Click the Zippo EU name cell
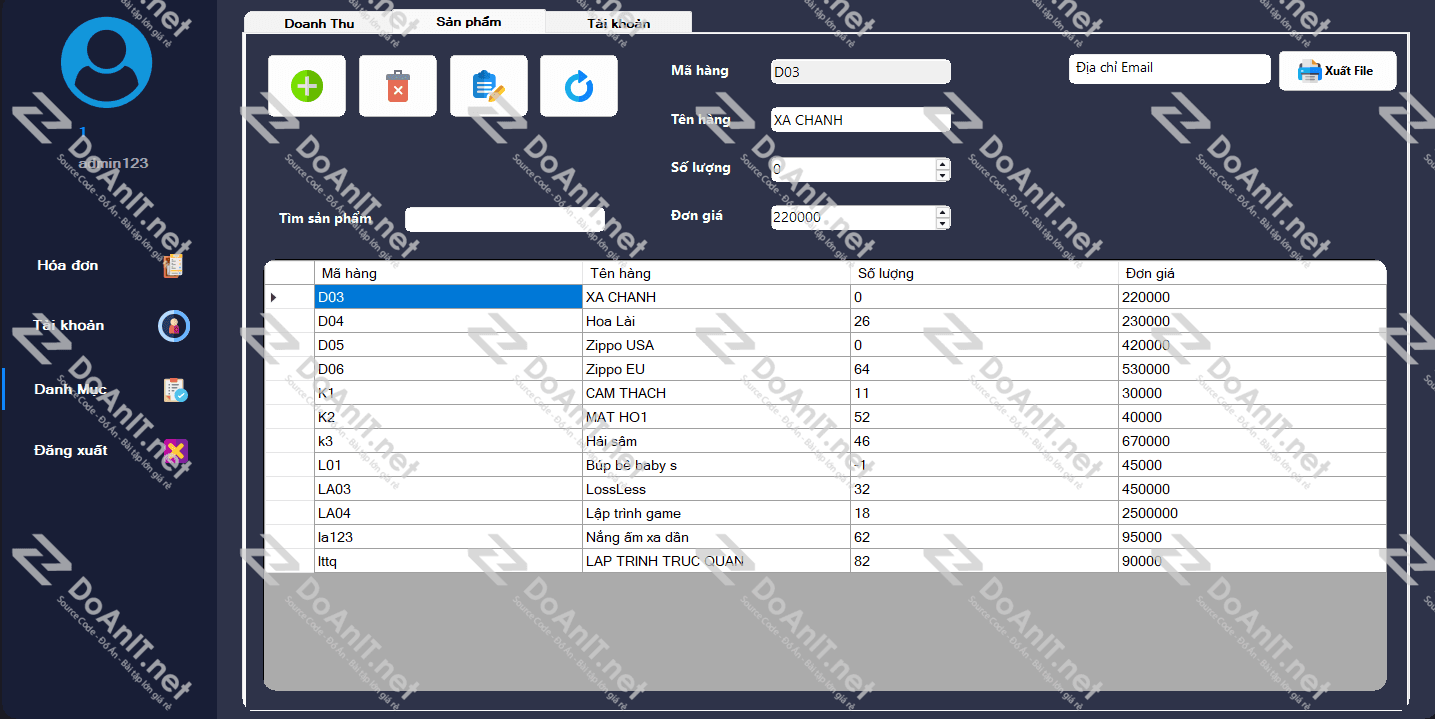The width and height of the screenshot is (1435, 719). [716, 369]
